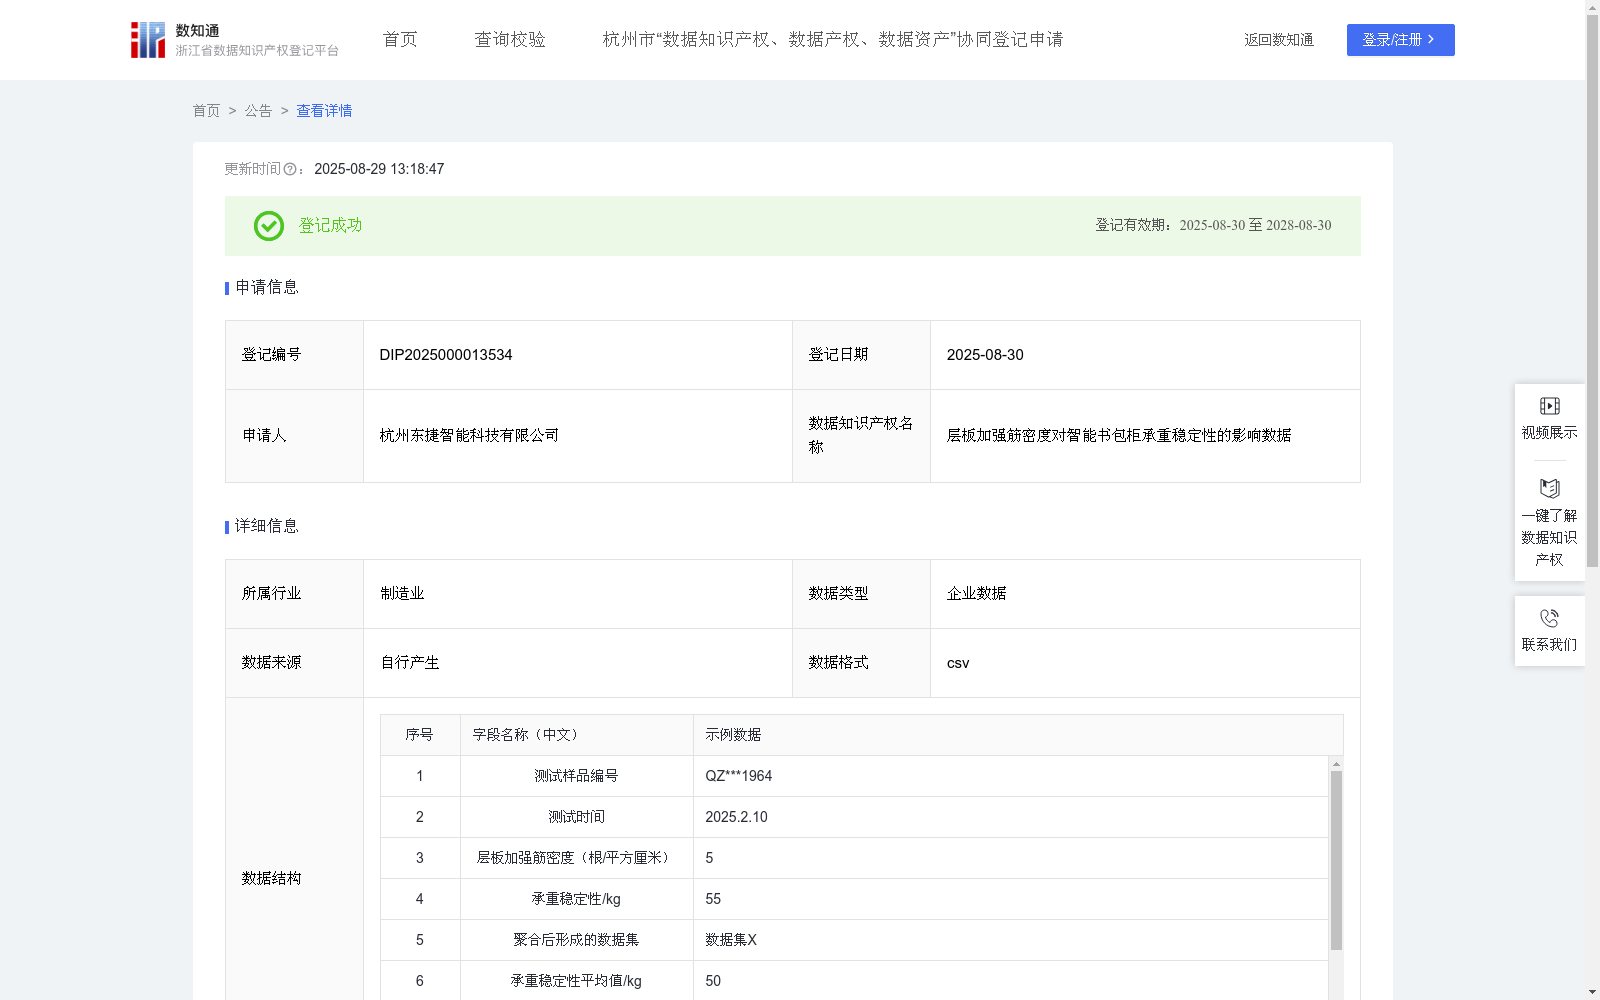
Task: Click 企业数据 data type value
Action: point(976,594)
